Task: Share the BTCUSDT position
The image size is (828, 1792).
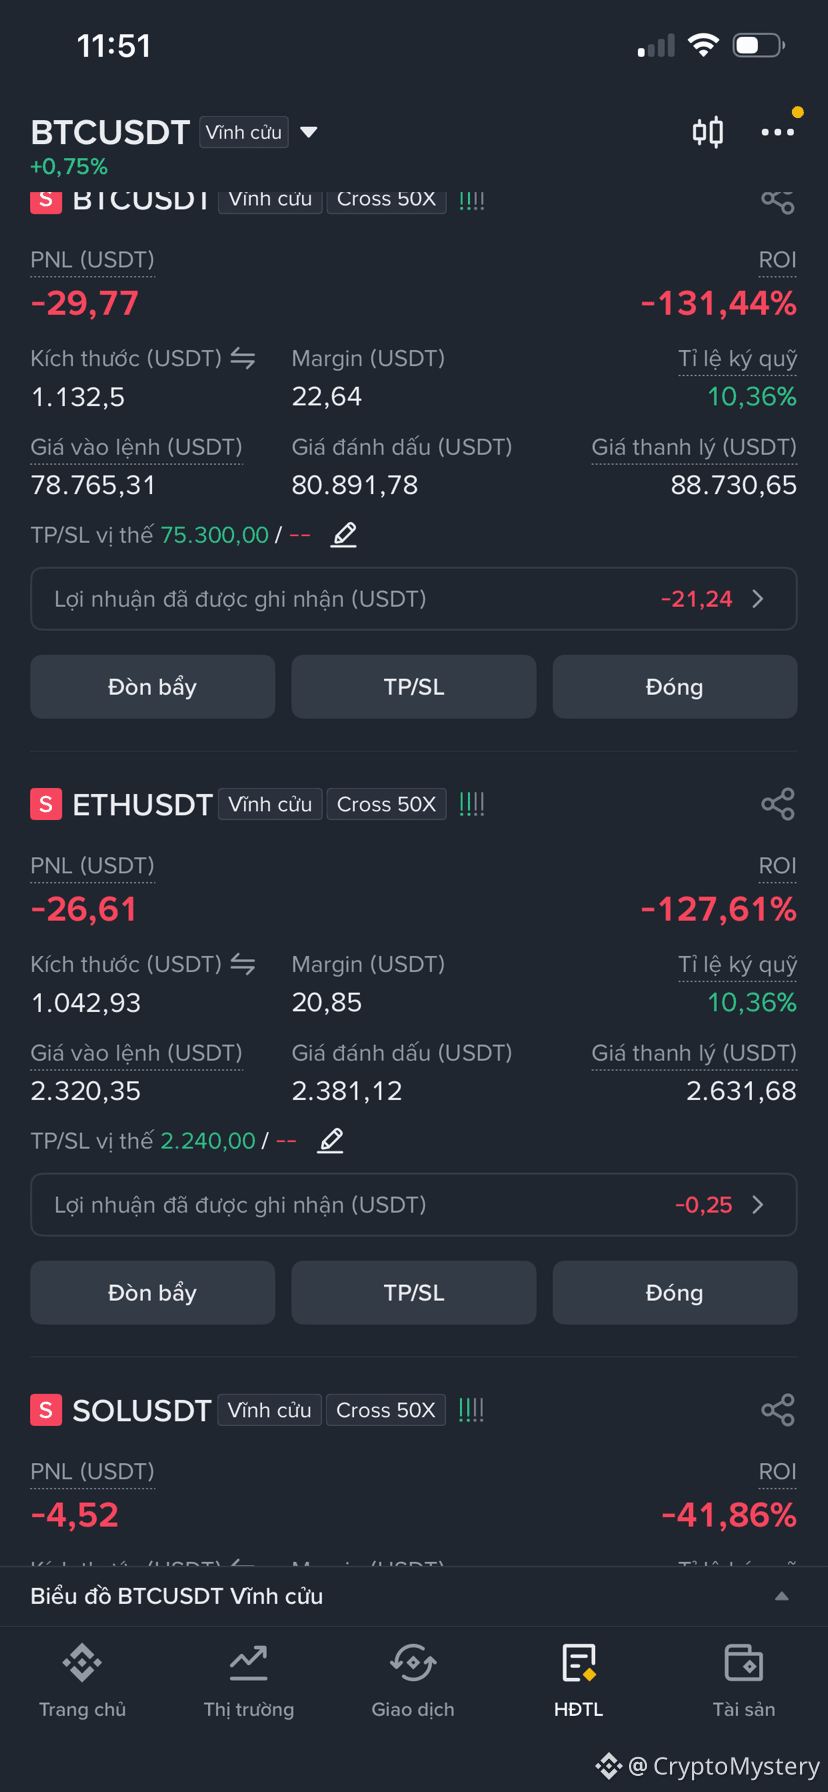Action: (778, 201)
